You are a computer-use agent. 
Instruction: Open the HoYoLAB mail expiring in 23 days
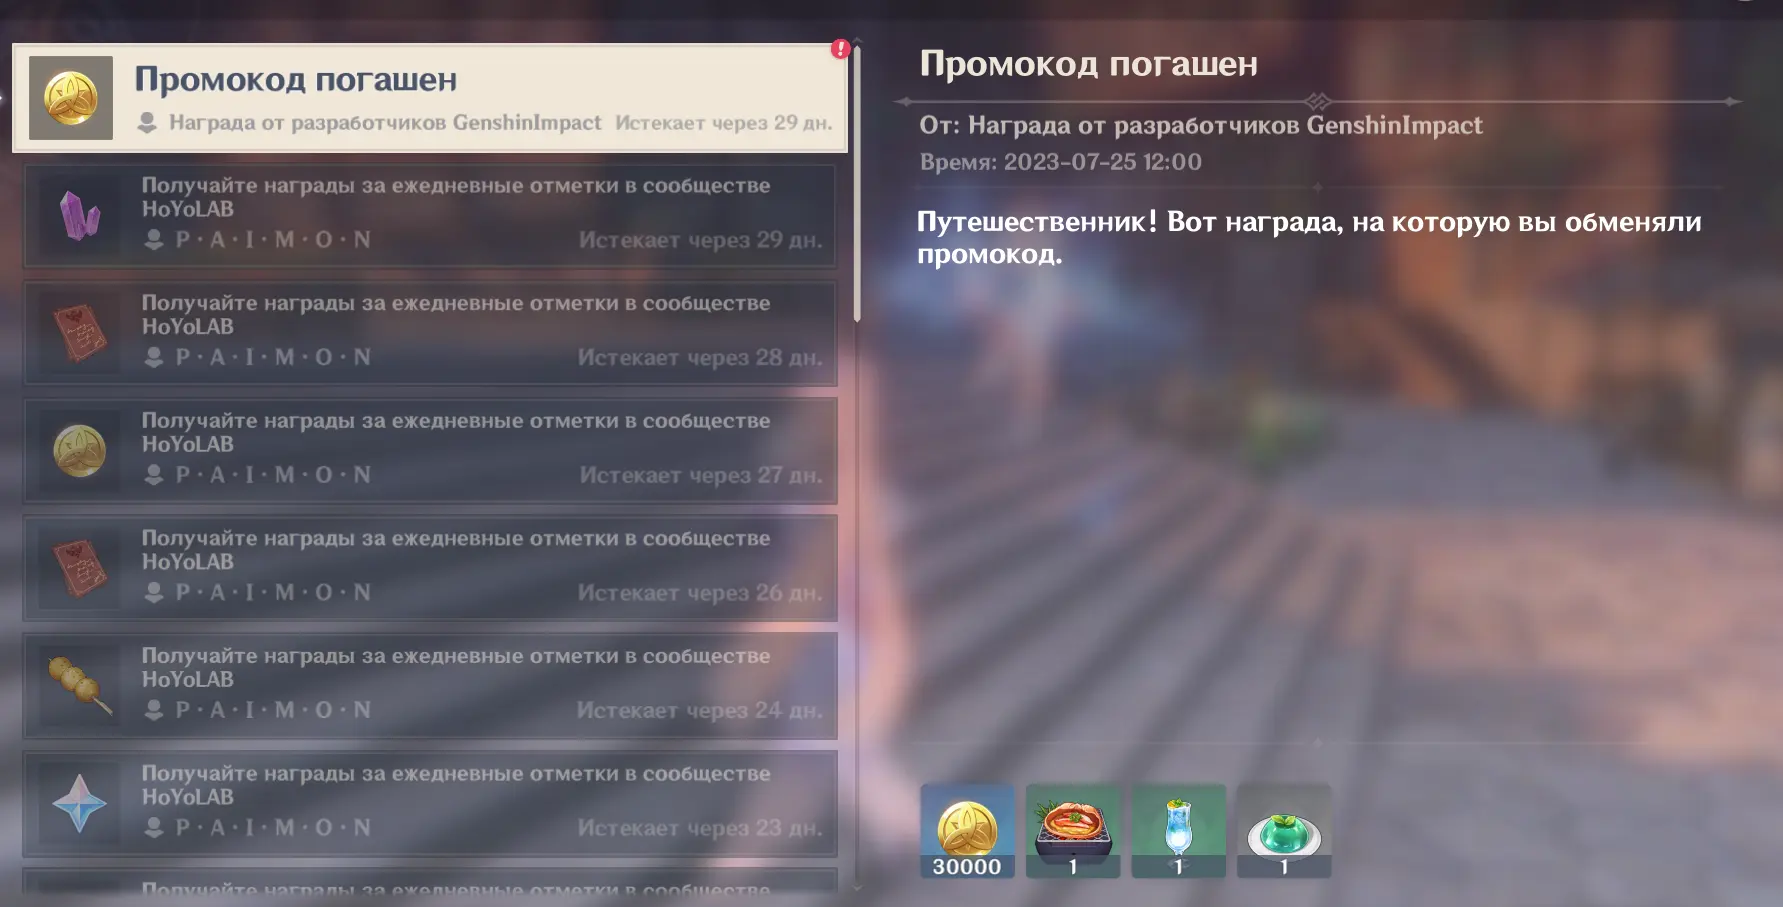[430, 803]
